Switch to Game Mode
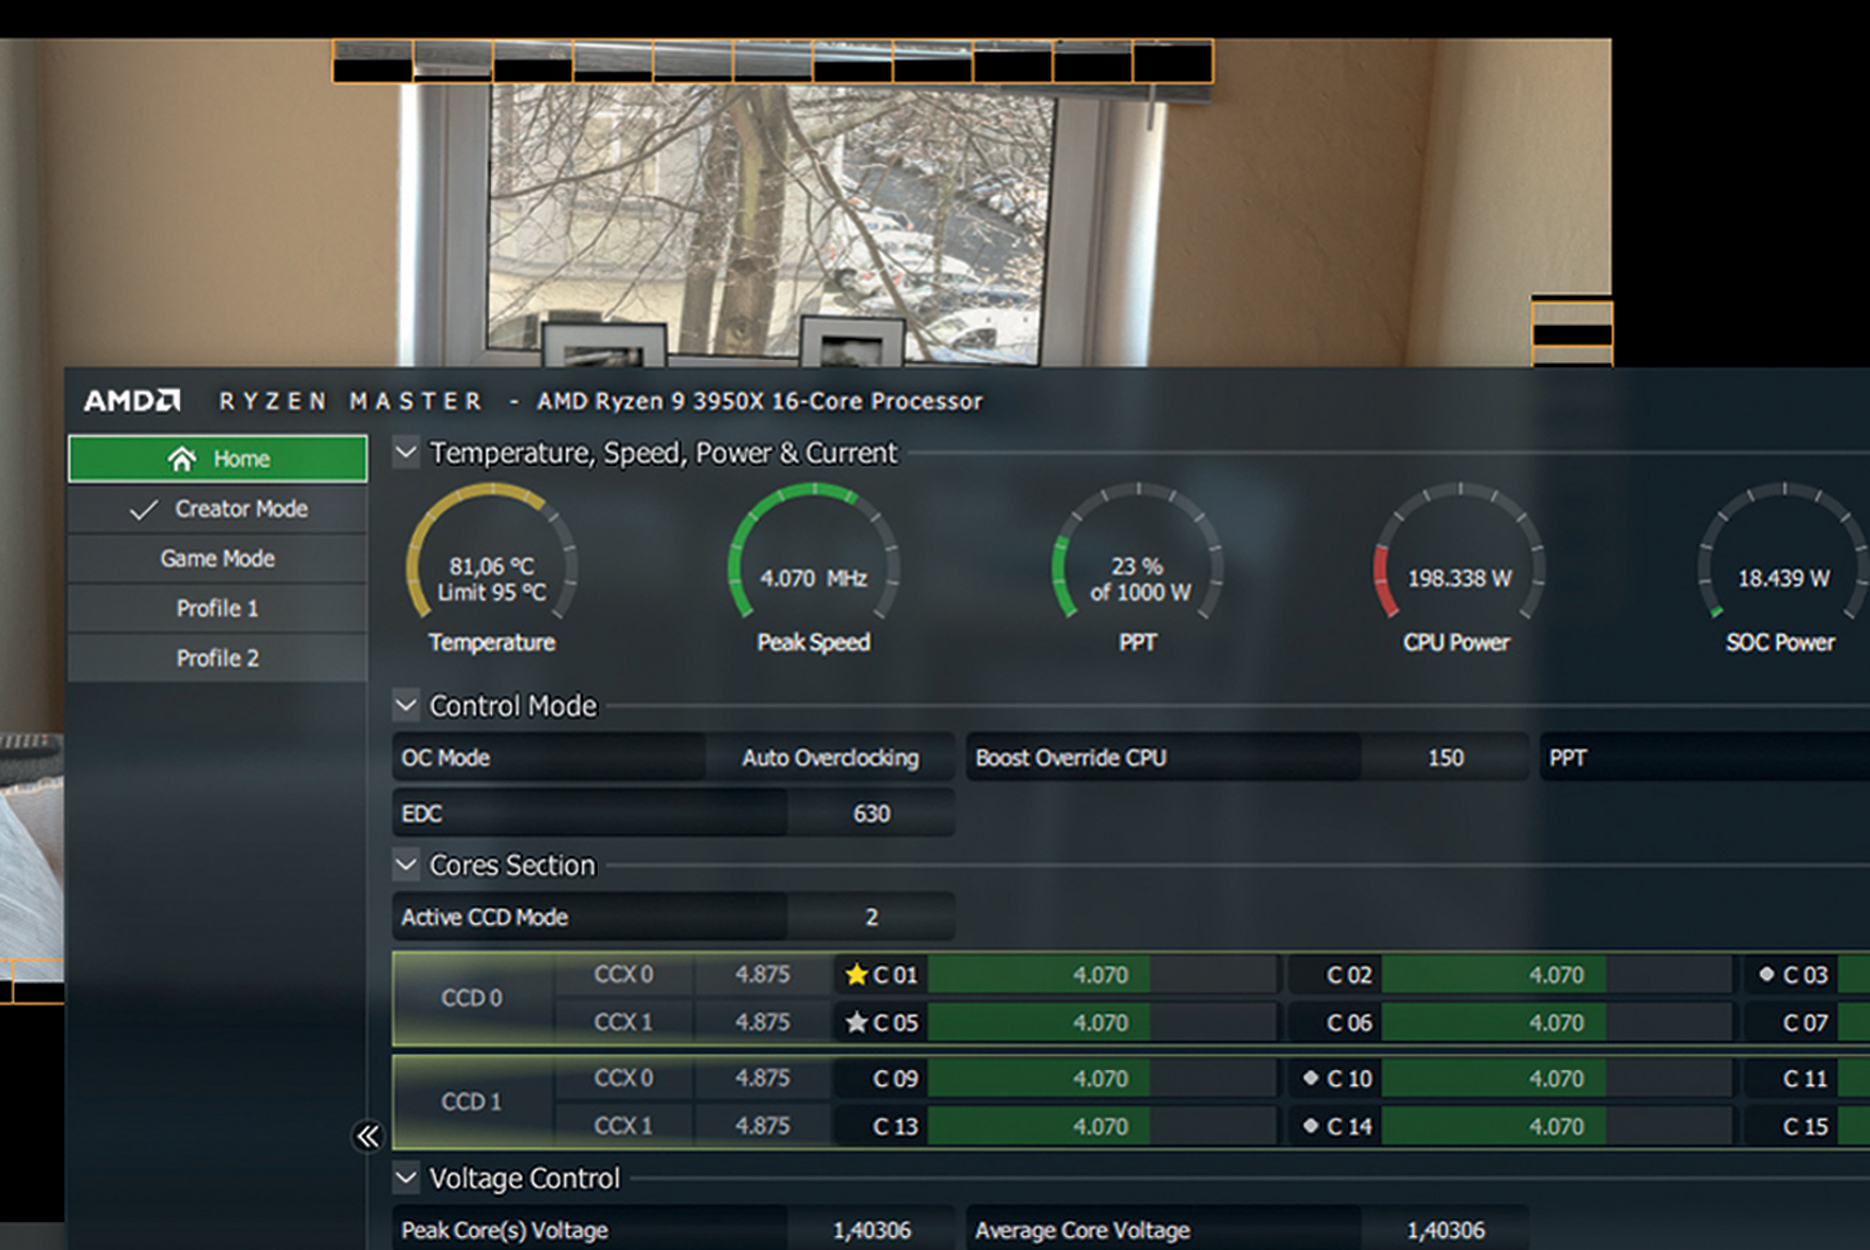 (218, 559)
